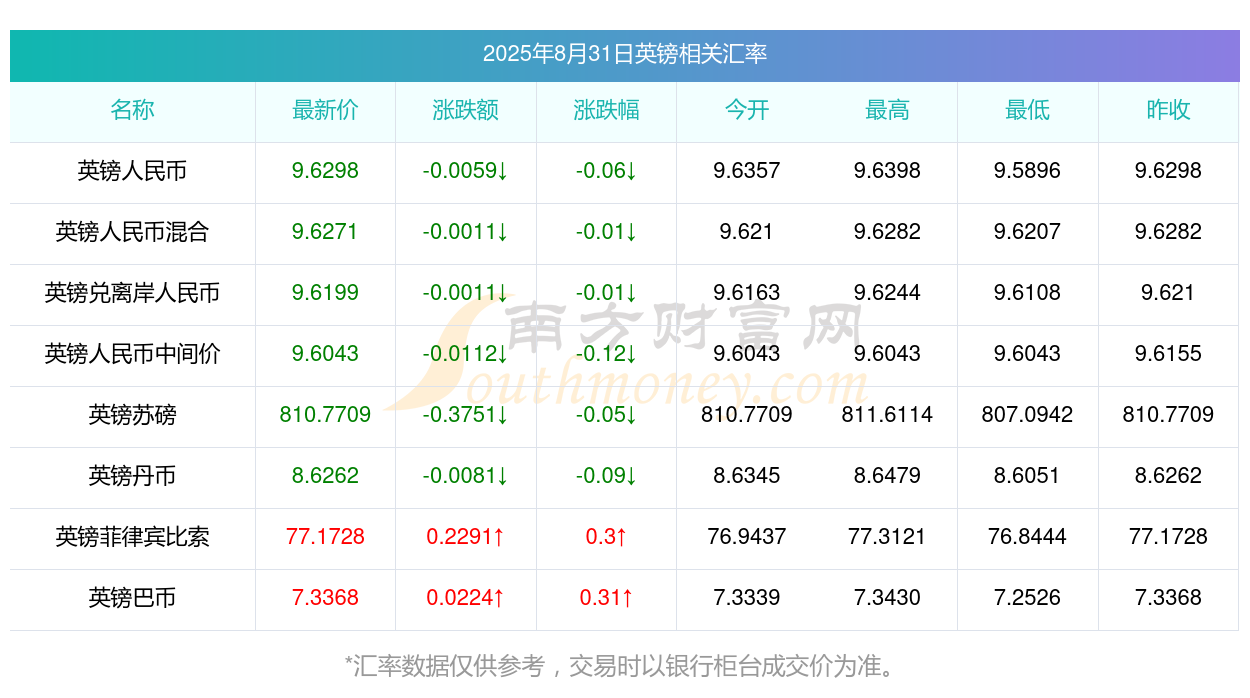Image resolution: width=1250 pixels, height=698 pixels.
Task: Click latest price 77.1728 in red
Action: click(x=325, y=537)
